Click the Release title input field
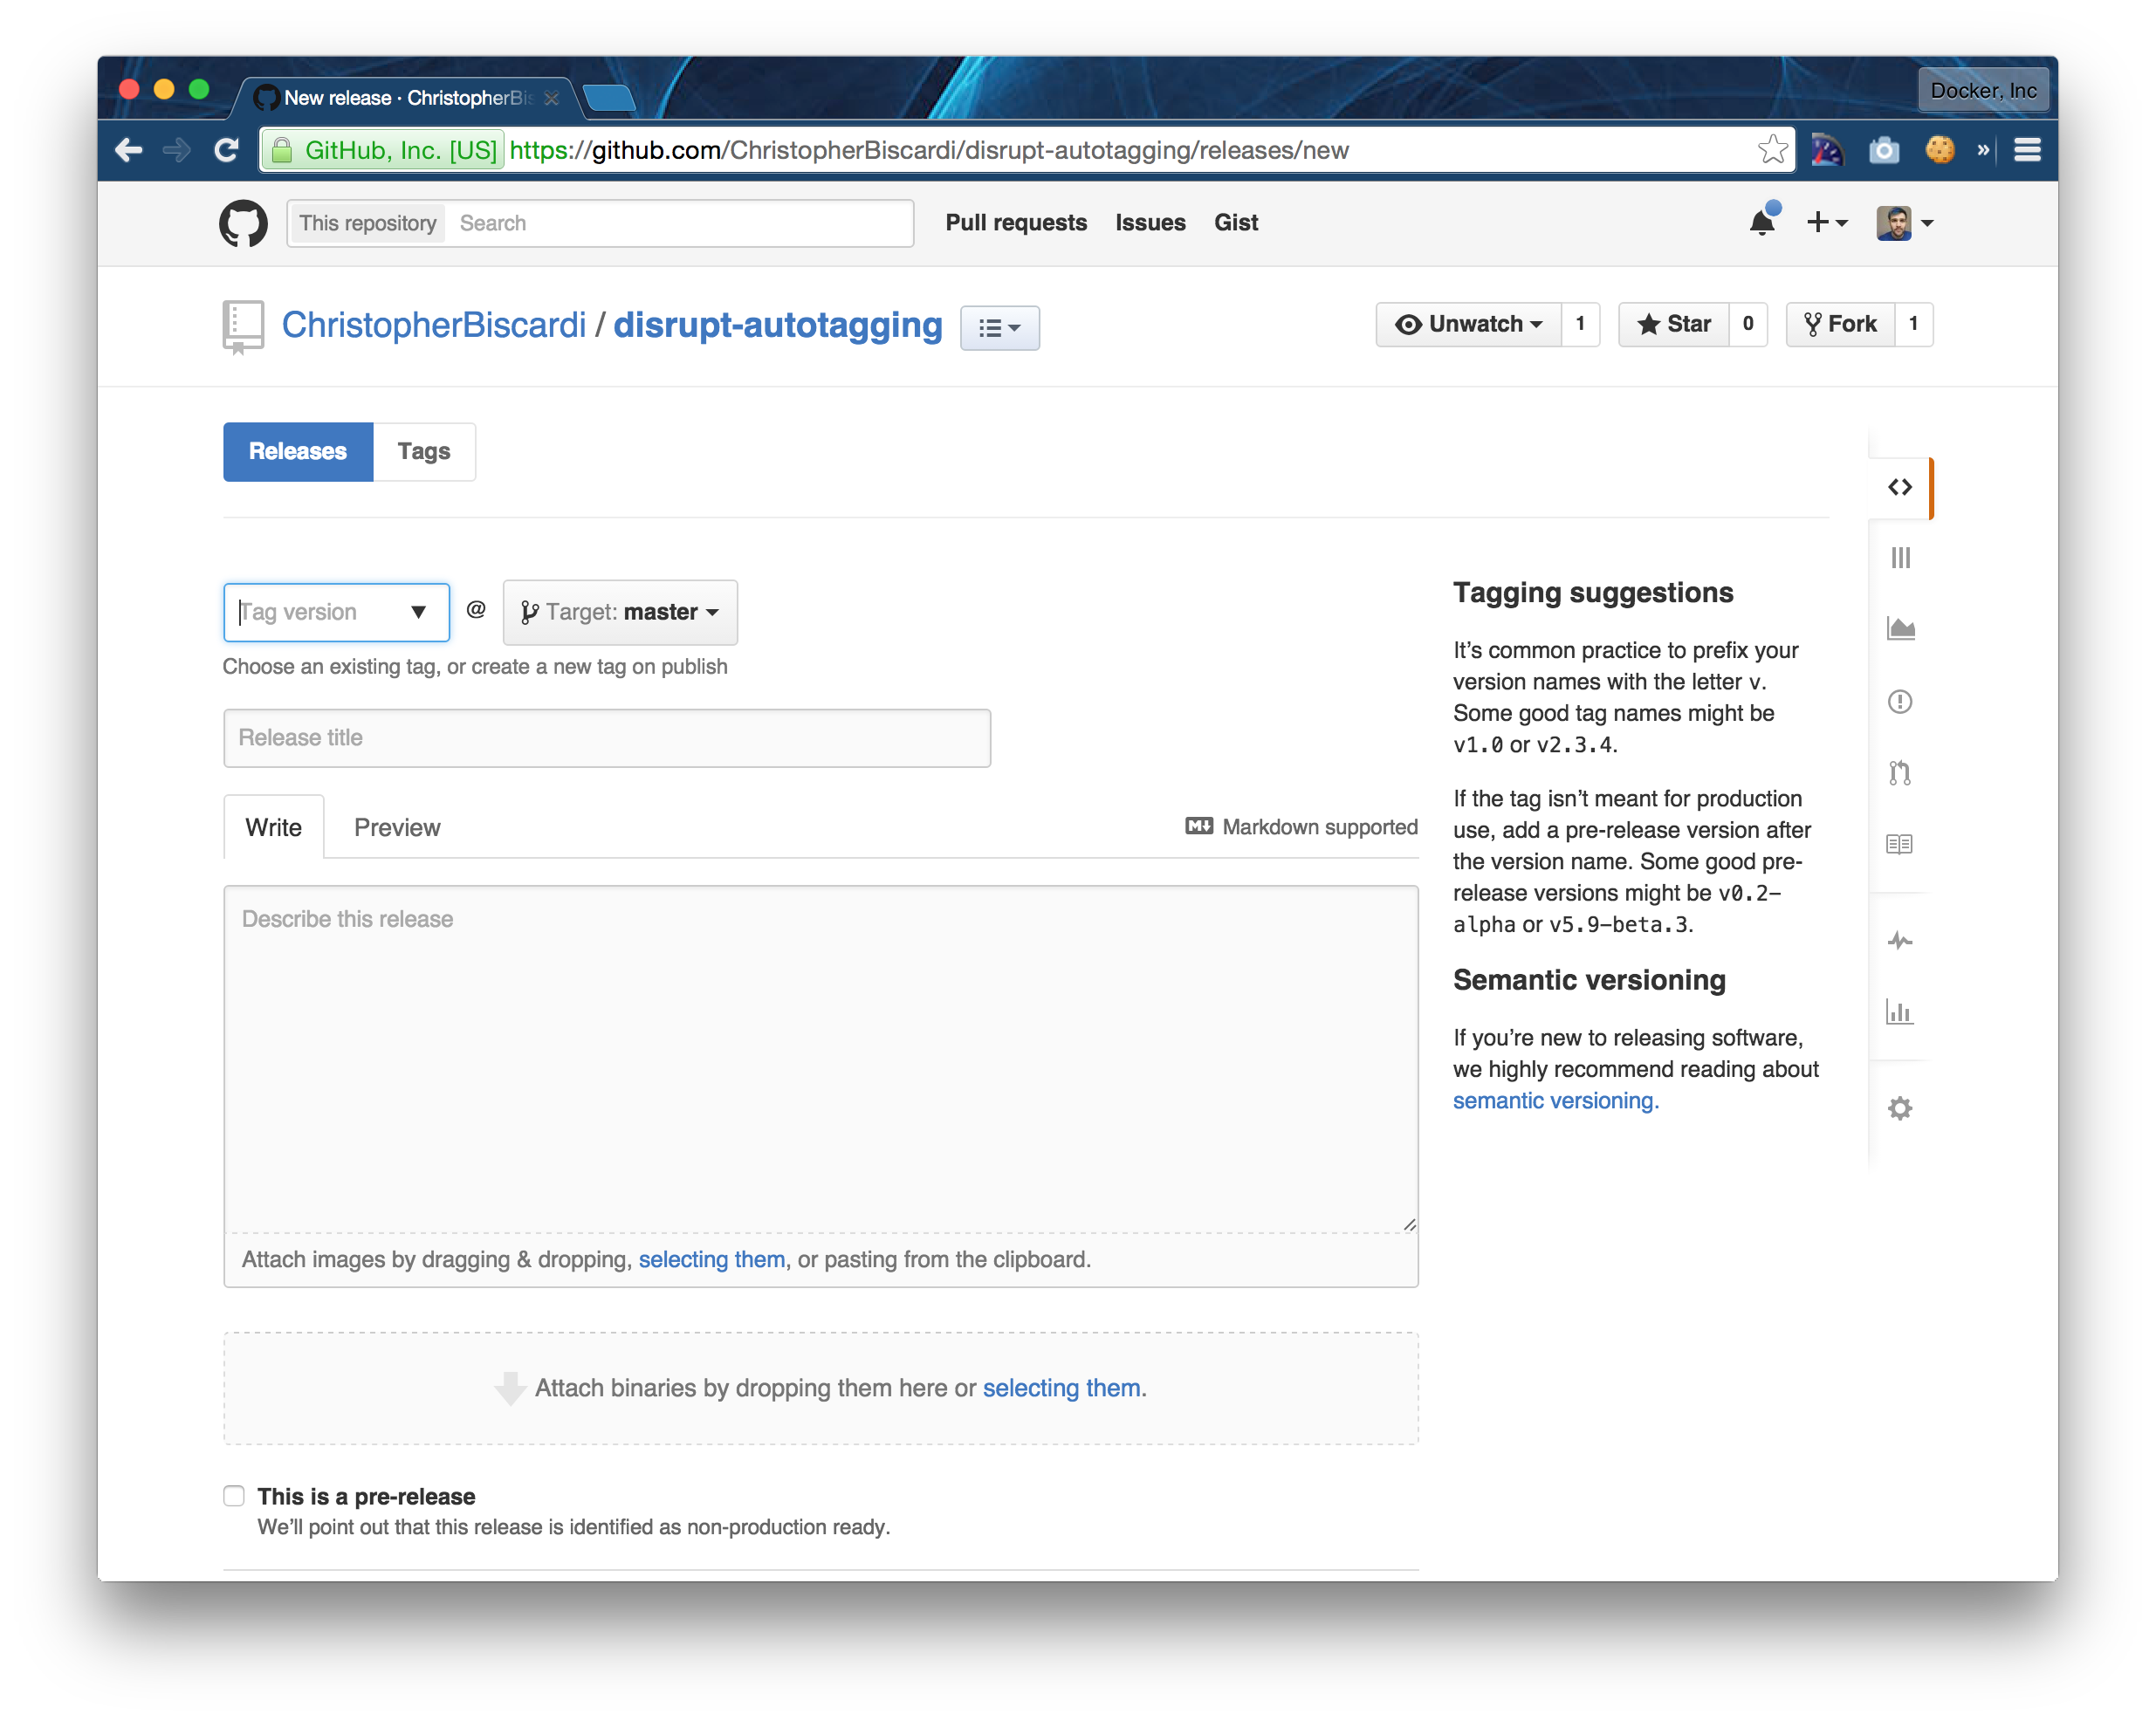The height and width of the screenshot is (1721, 2156). tap(607, 738)
